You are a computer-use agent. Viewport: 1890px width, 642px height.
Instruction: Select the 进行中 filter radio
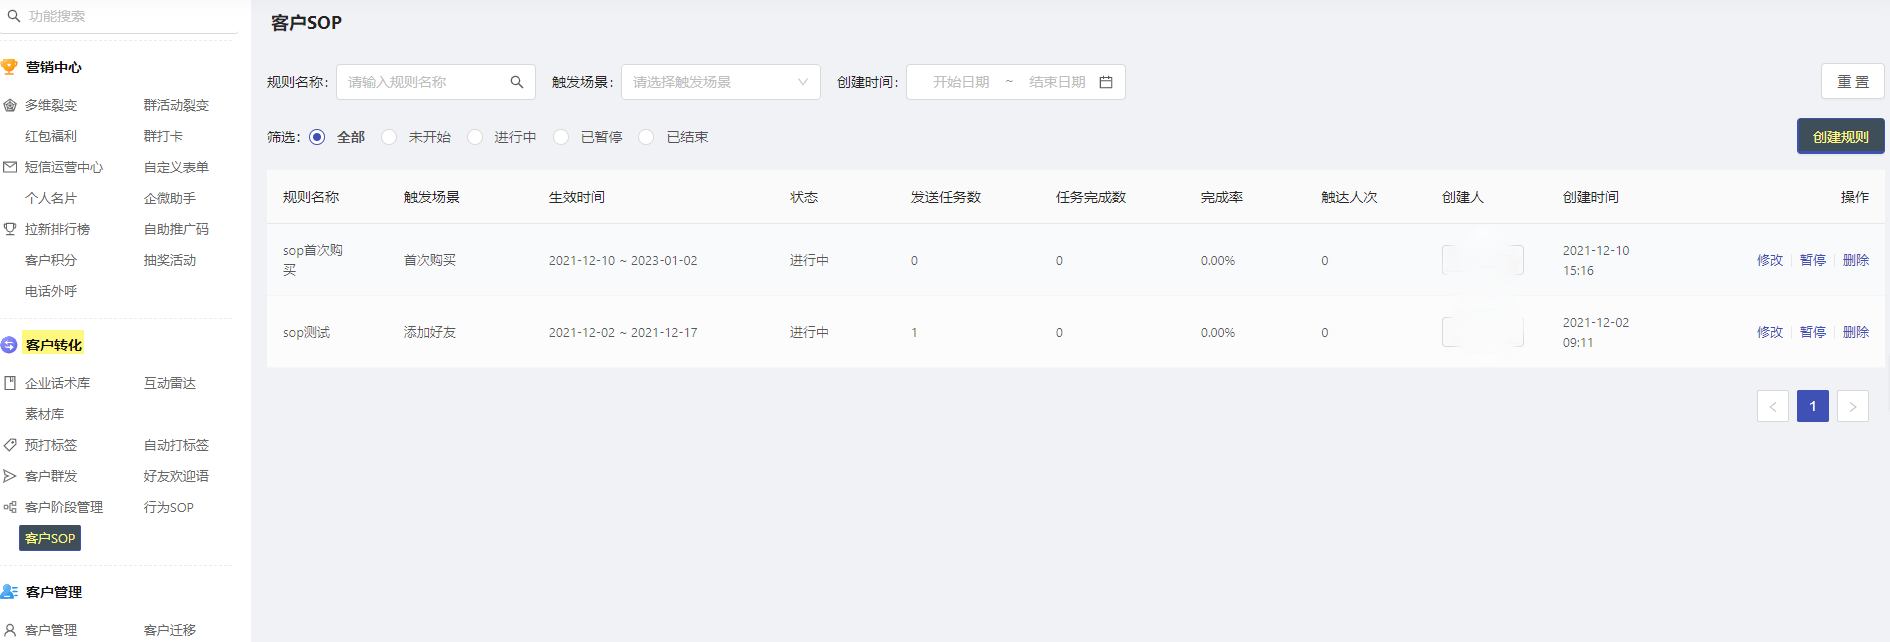coord(475,137)
